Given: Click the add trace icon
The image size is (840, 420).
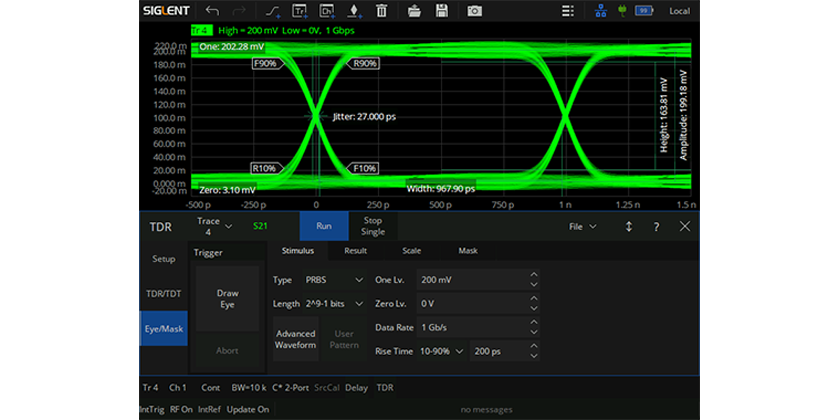Looking at the screenshot, I should (x=299, y=11).
